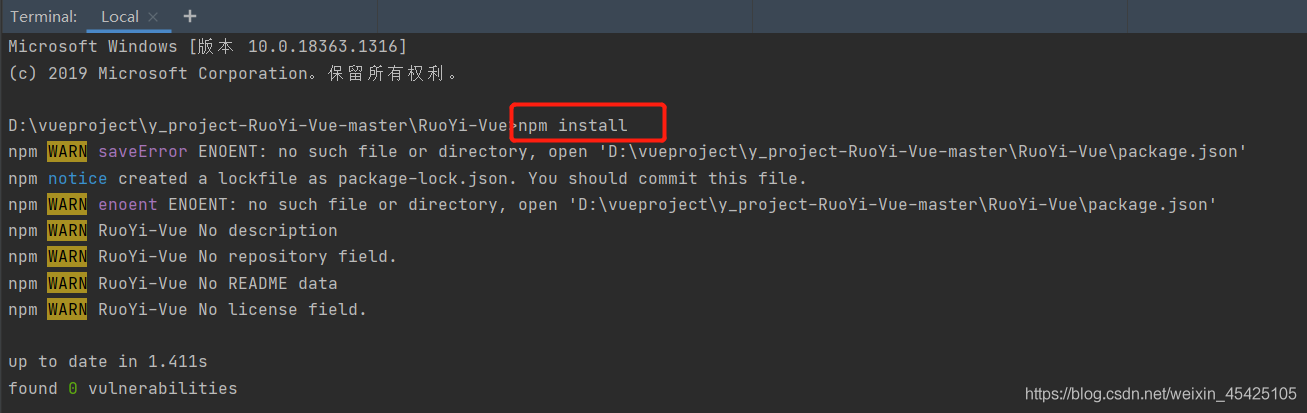
Task: Click the csdn blog URL watermark
Action: click(x=1160, y=394)
